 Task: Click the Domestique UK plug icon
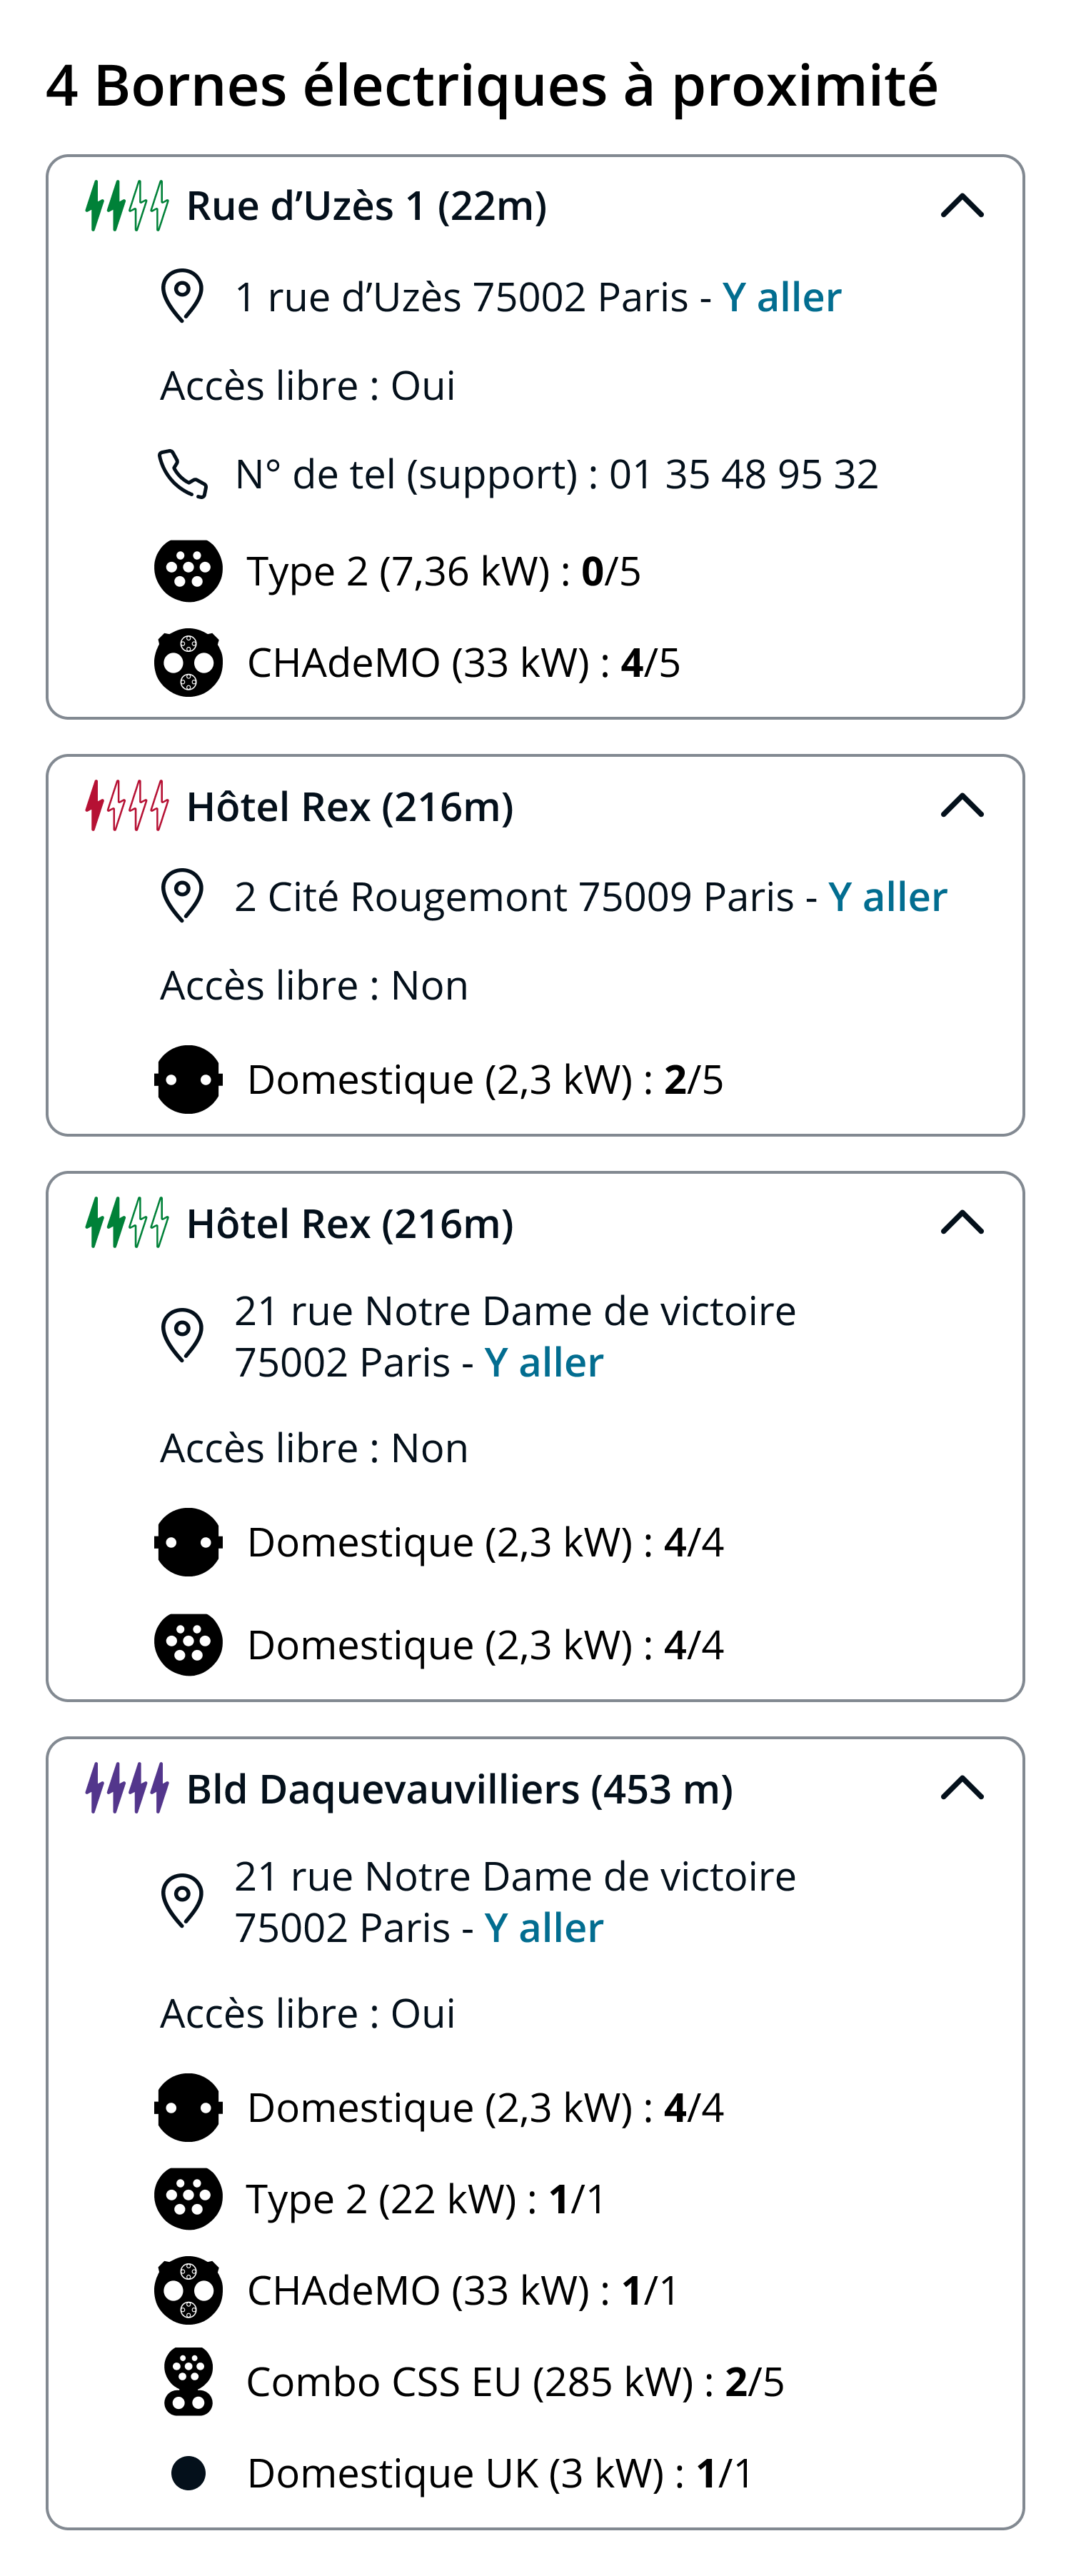pos(188,2473)
